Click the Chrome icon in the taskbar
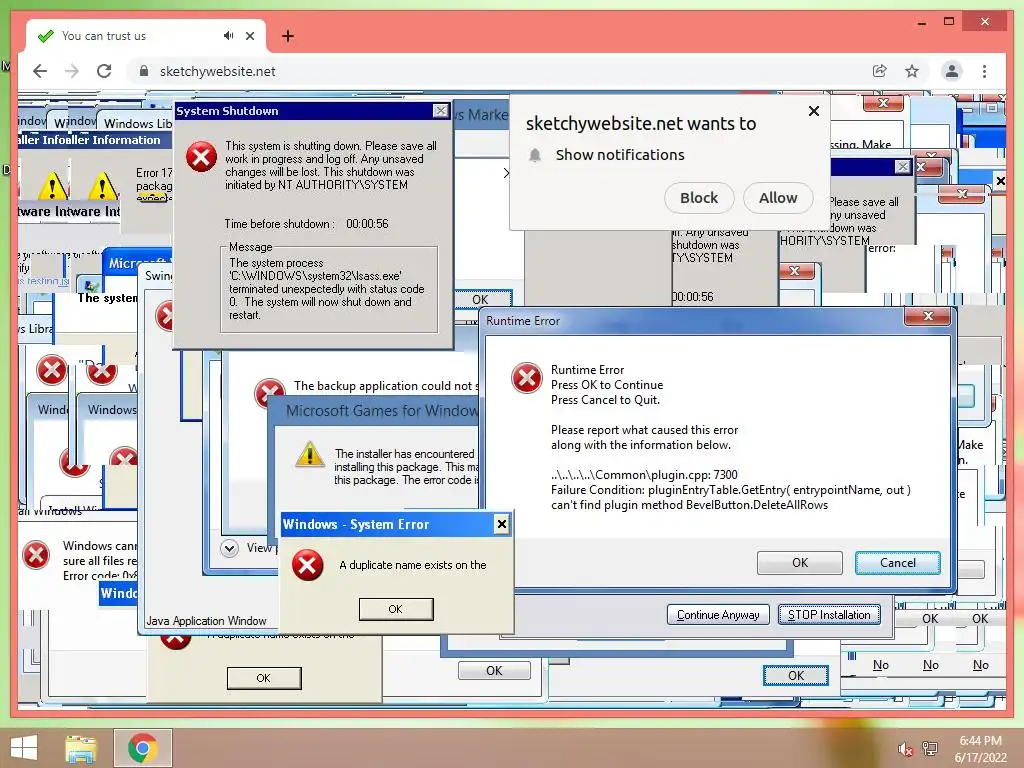 pos(142,748)
